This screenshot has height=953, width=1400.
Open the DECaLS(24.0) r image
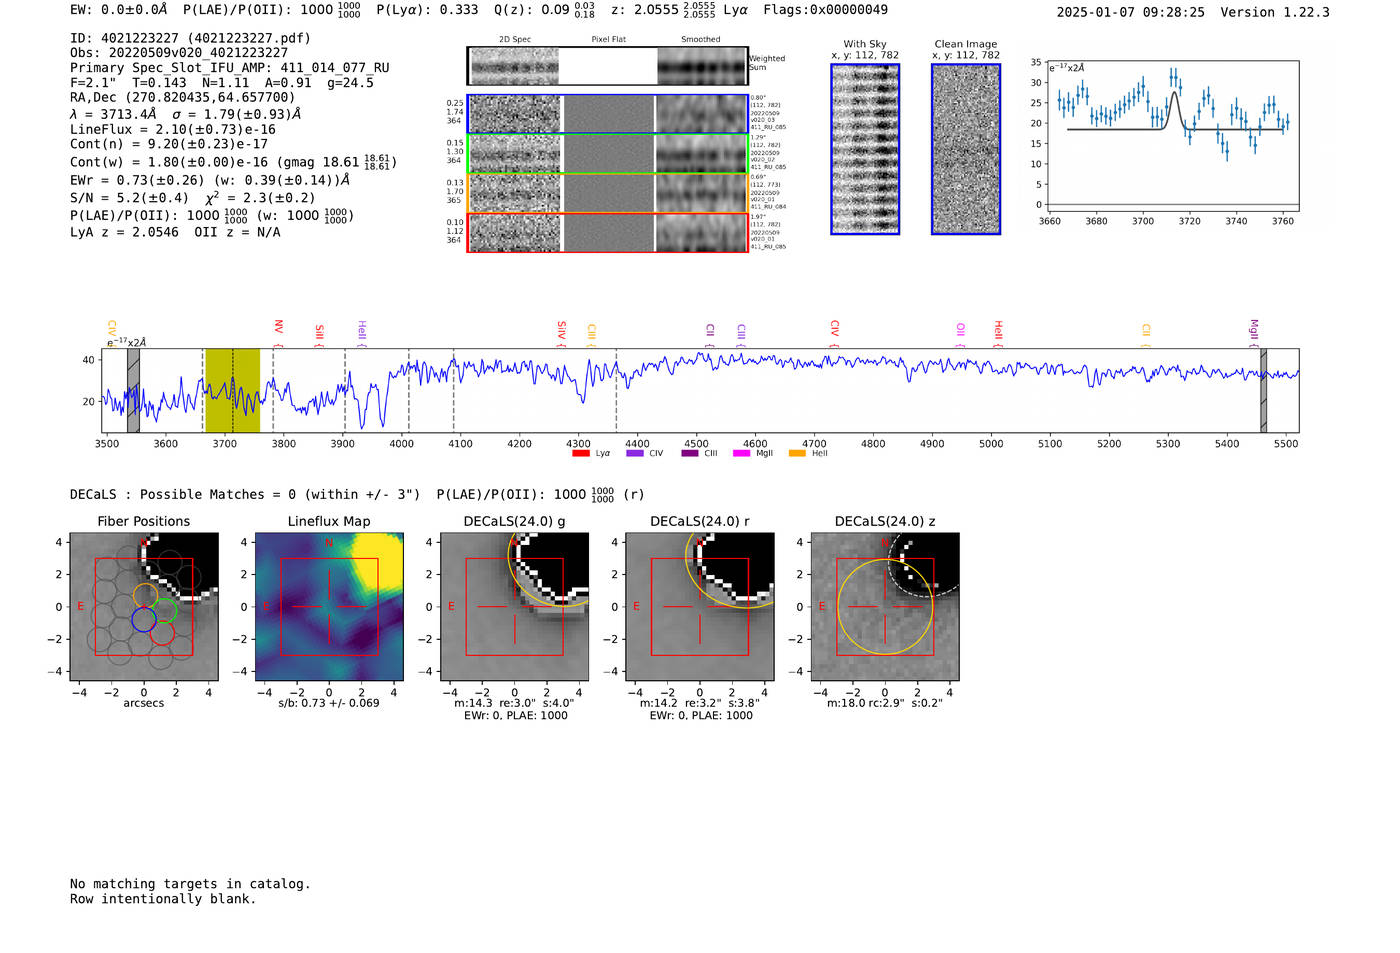point(700,606)
